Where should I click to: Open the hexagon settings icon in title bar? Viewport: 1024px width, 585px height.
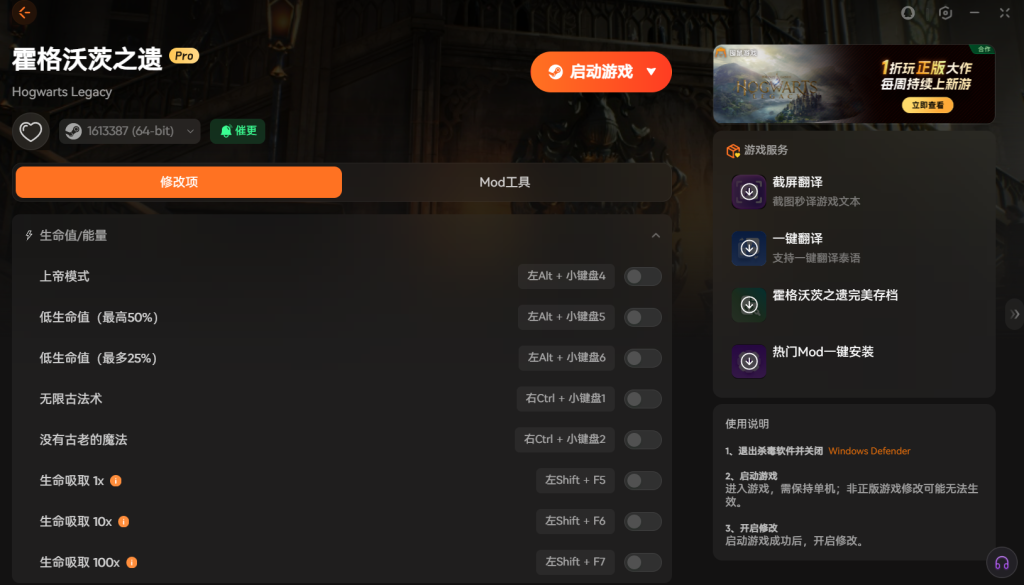[945, 13]
